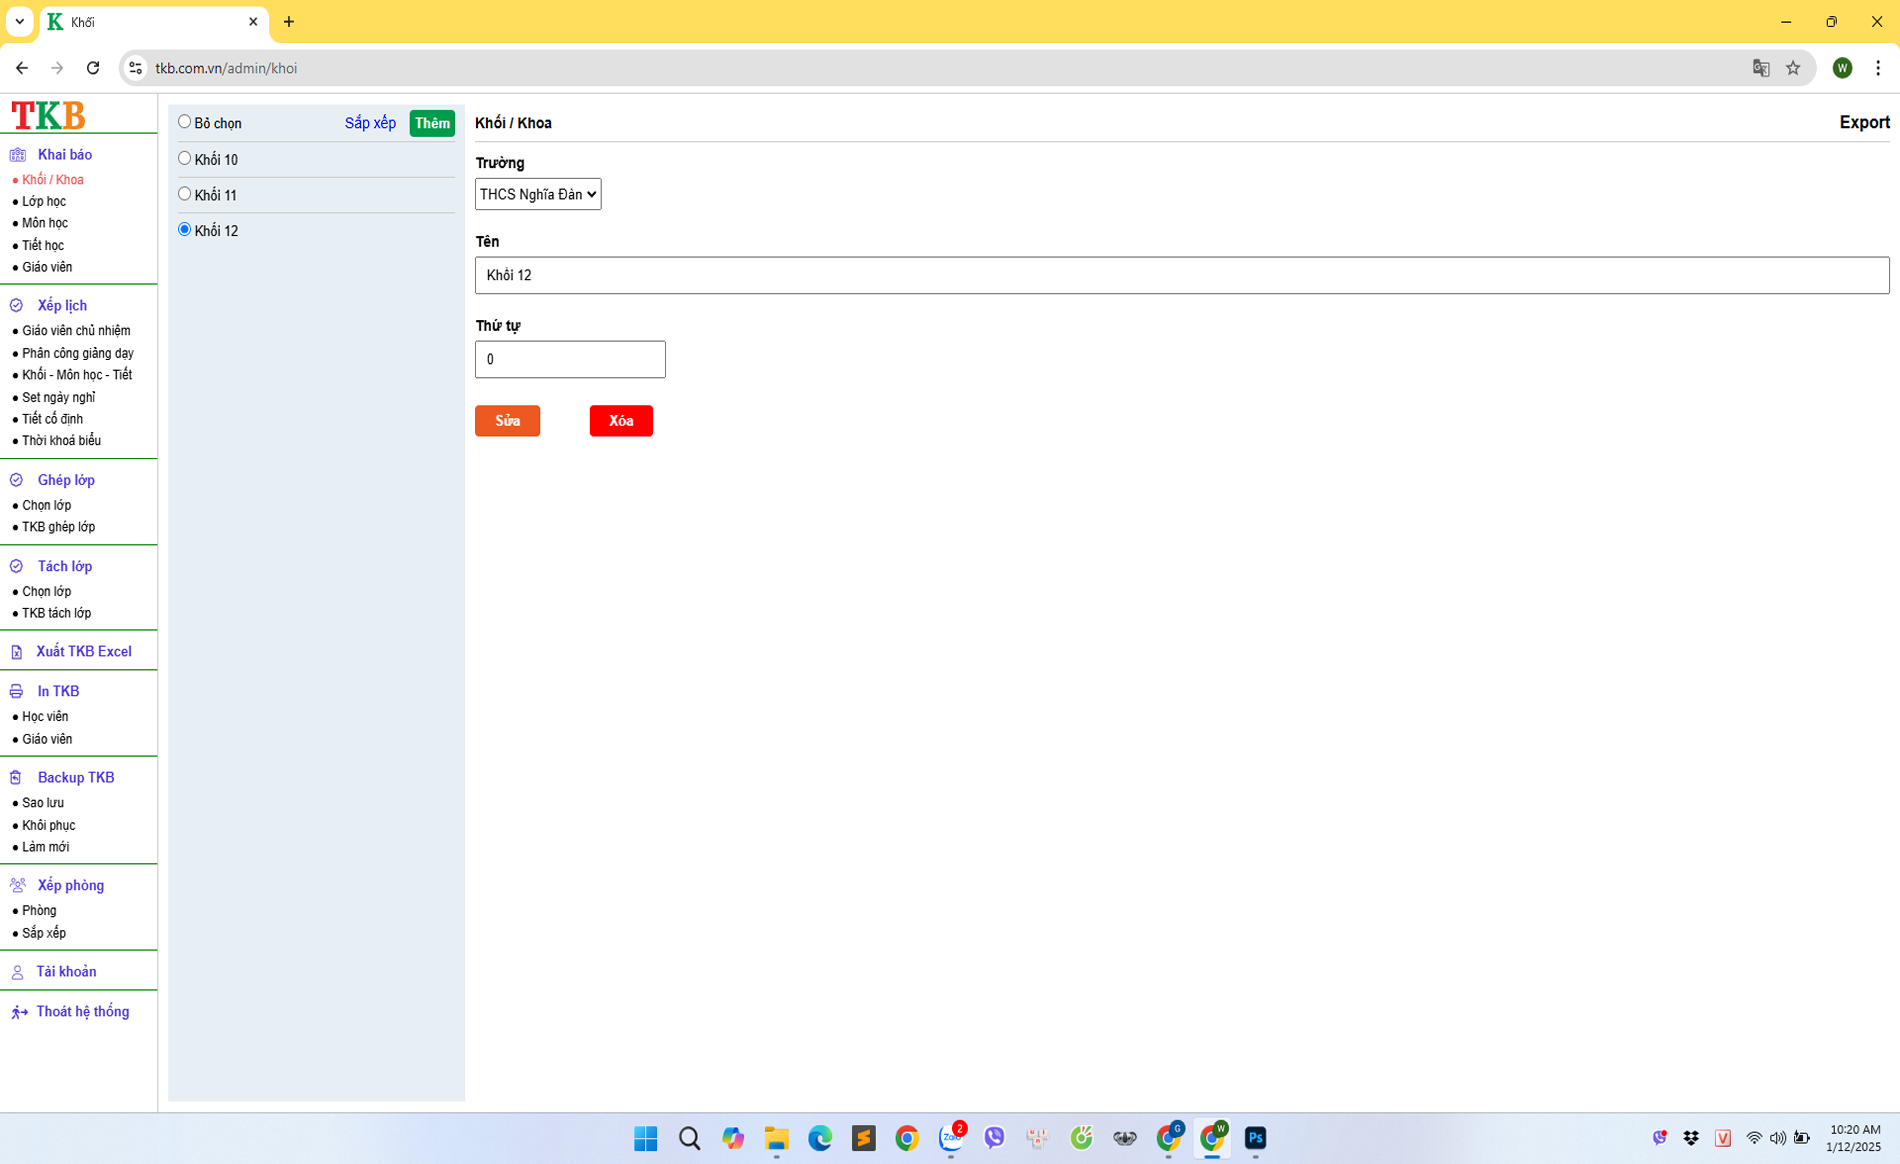Select the Khối 11 radio button
Viewport: 1900px width, 1164px height.
(x=184, y=194)
